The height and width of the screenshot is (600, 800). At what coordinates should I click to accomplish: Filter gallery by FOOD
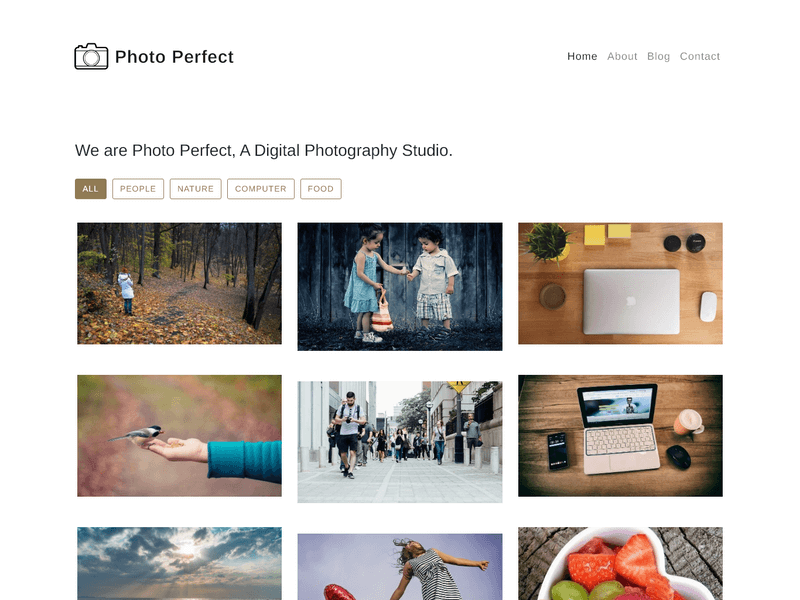point(320,189)
